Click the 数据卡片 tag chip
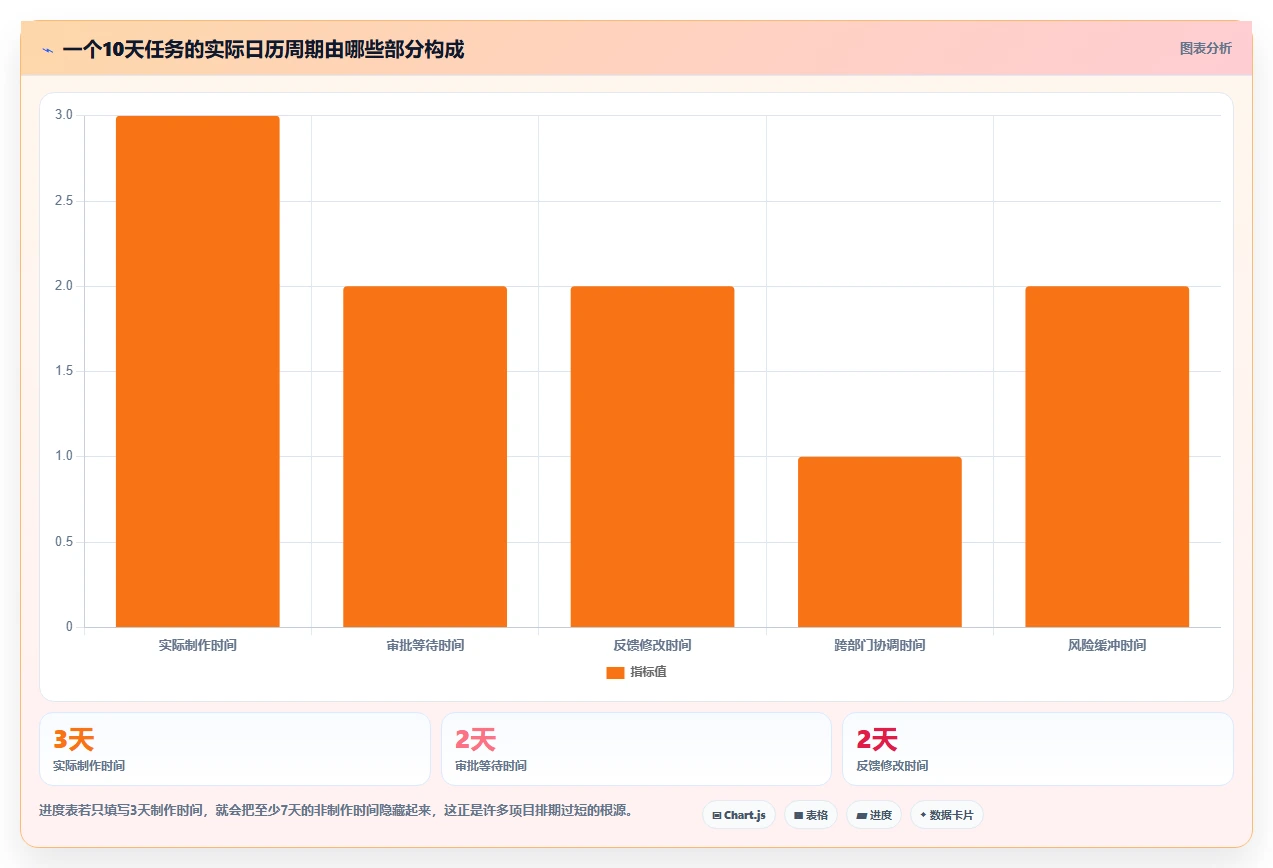1273x868 pixels. (946, 815)
